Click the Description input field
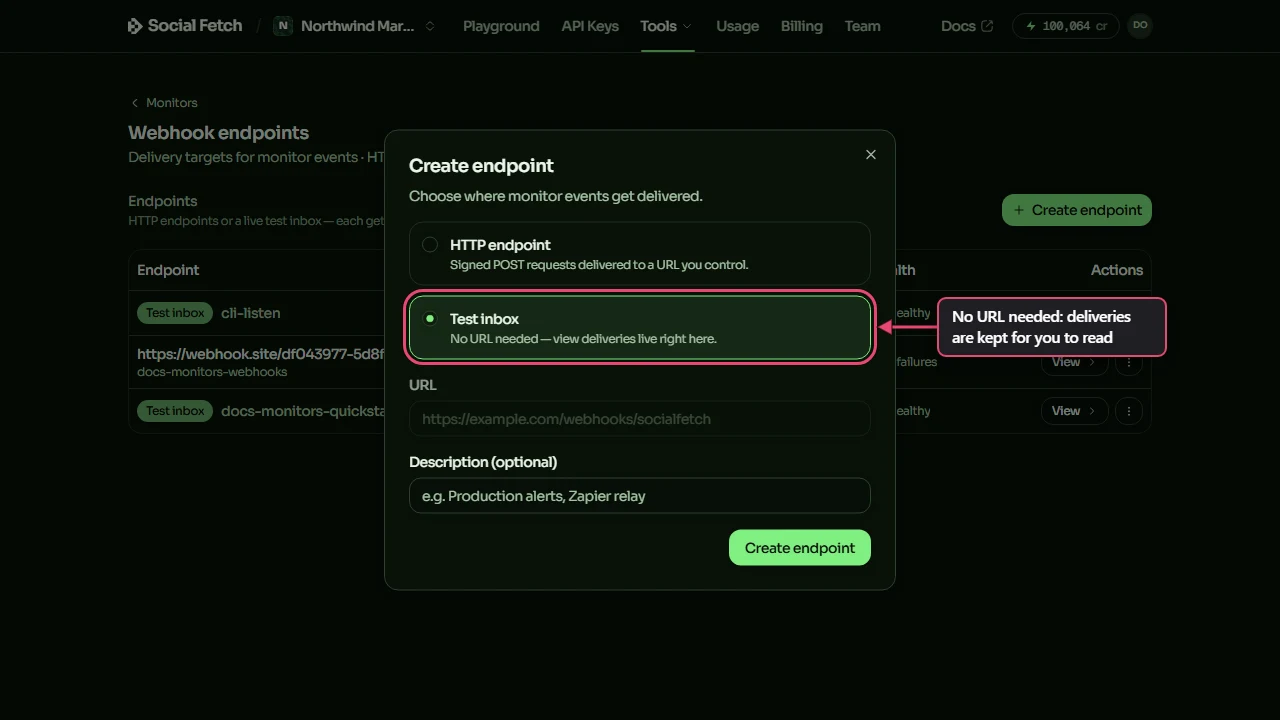This screenshot has width=1280, height=720. [640, 496]
